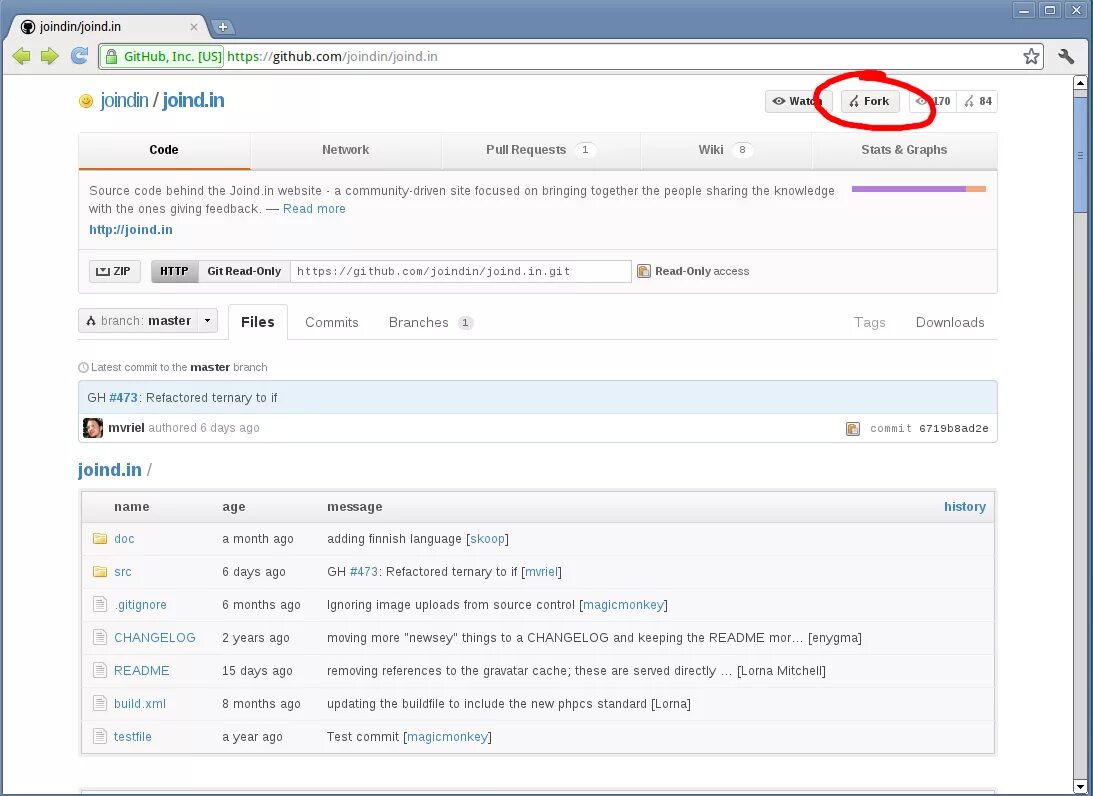Bookmark page with the star icon
The height and width of the screenshot is (796, 1093).
pyautogui.click(x=1031, y=56)
